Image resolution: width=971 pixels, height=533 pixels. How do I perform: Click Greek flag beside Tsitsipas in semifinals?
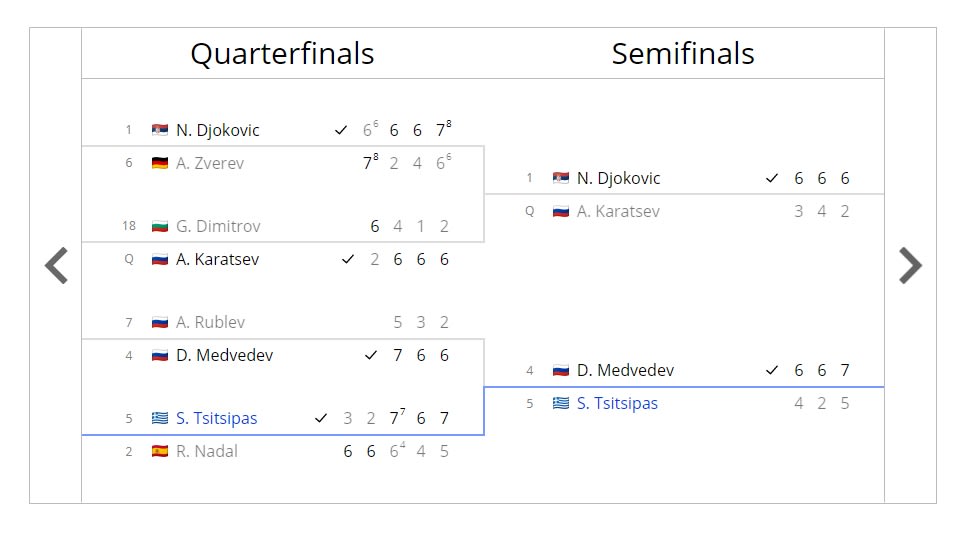click(x=561, y=403)
